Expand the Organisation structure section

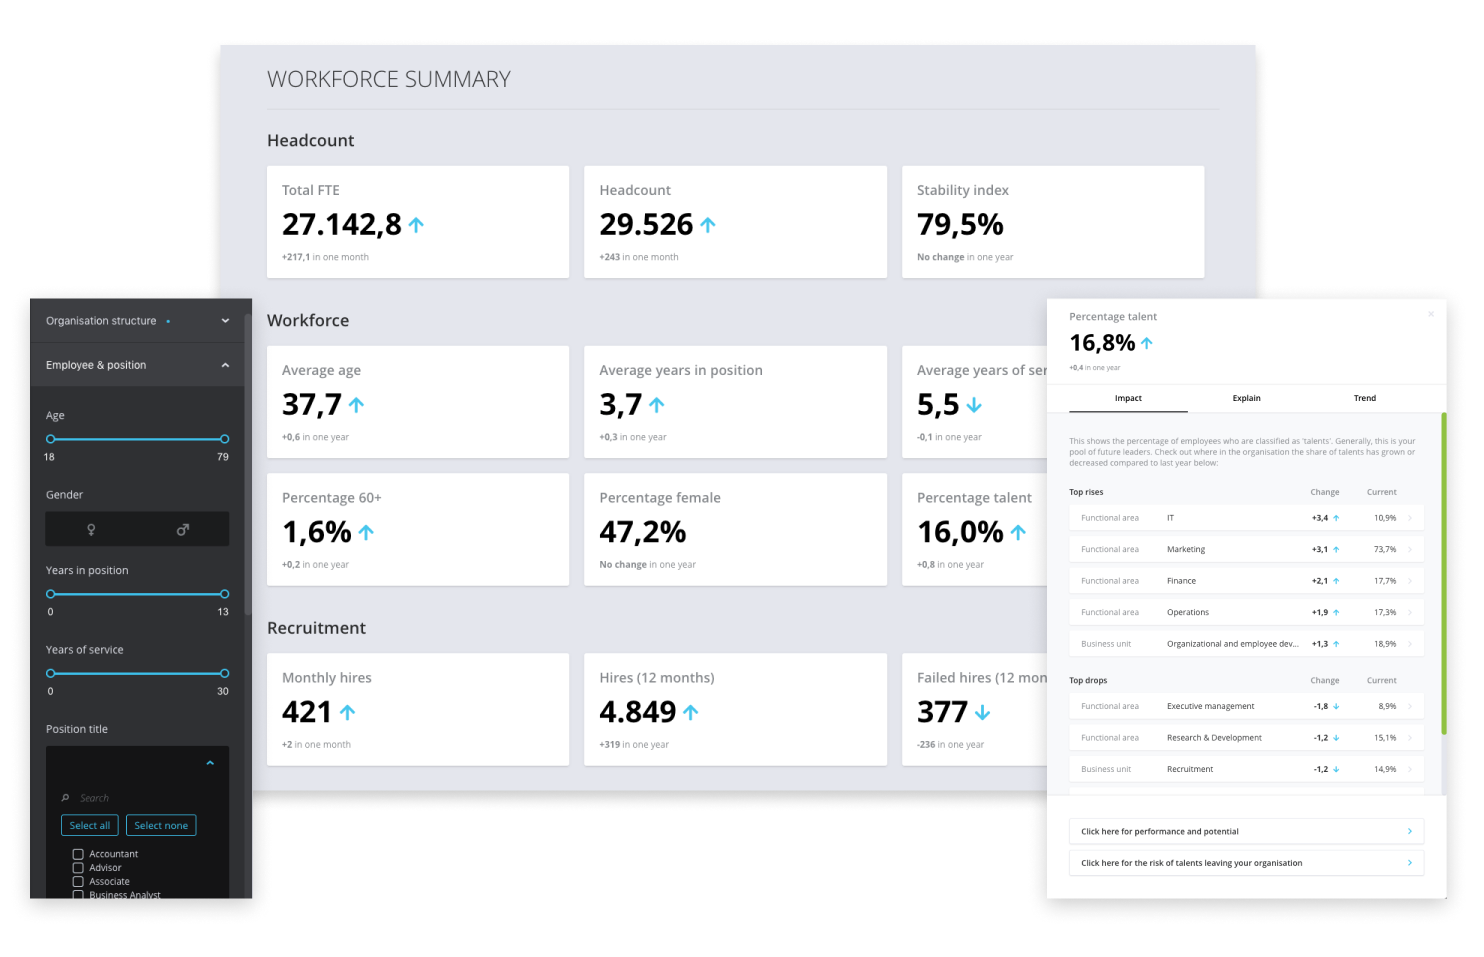tap(225, 320)
